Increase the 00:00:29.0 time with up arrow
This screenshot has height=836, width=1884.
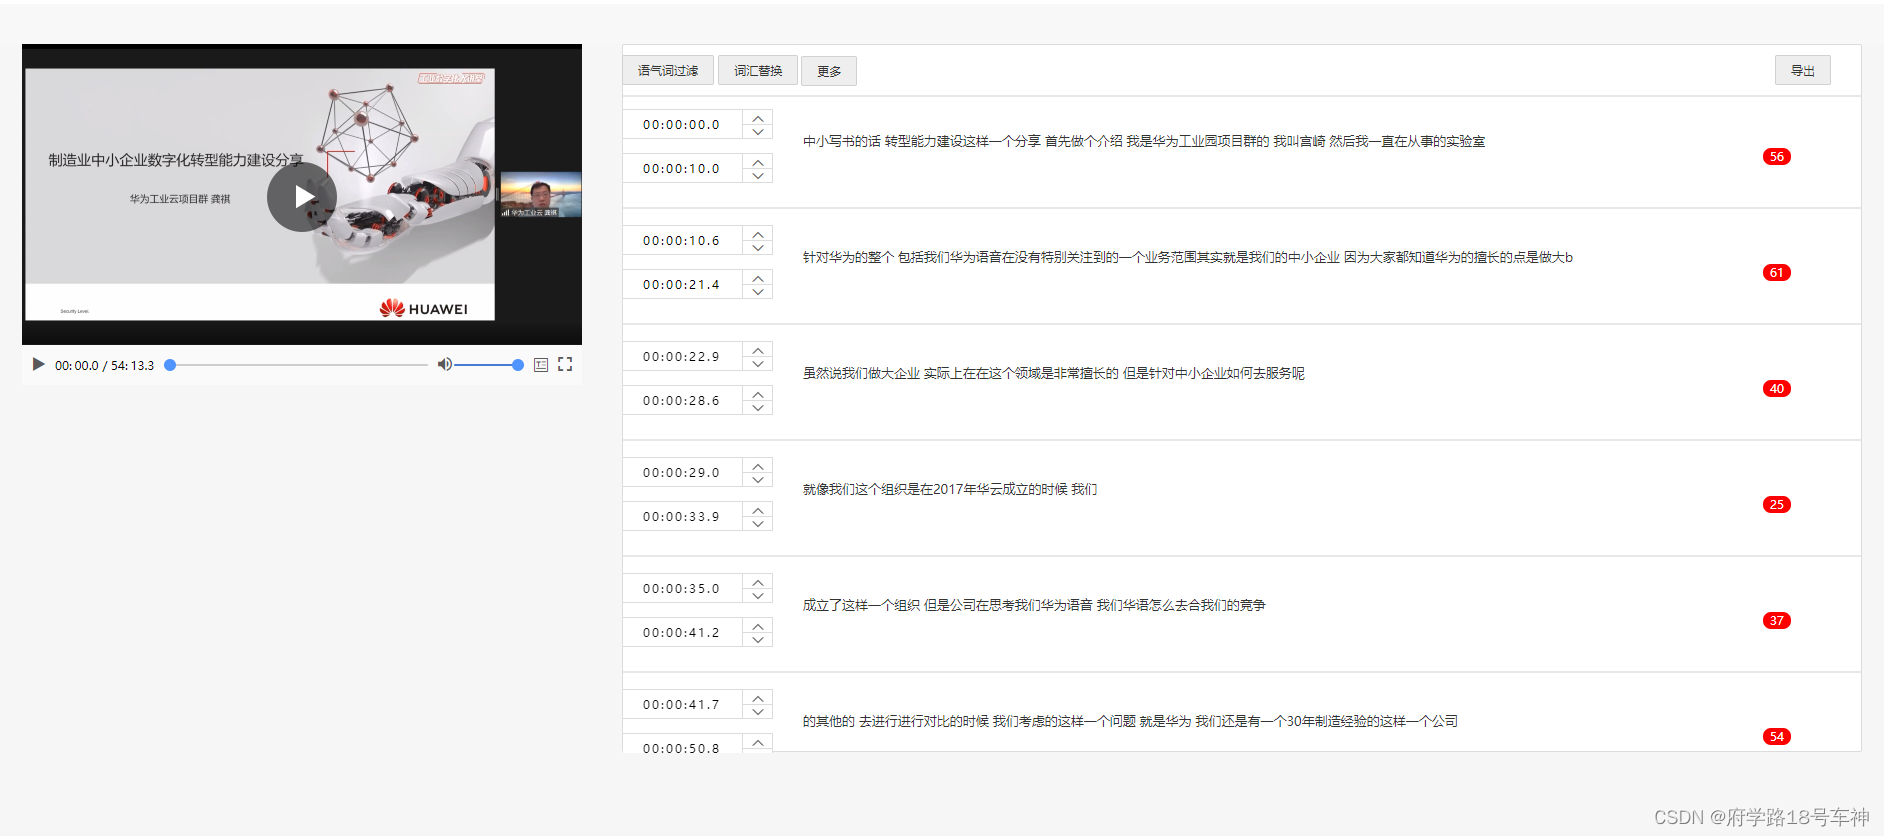(758, 465)
